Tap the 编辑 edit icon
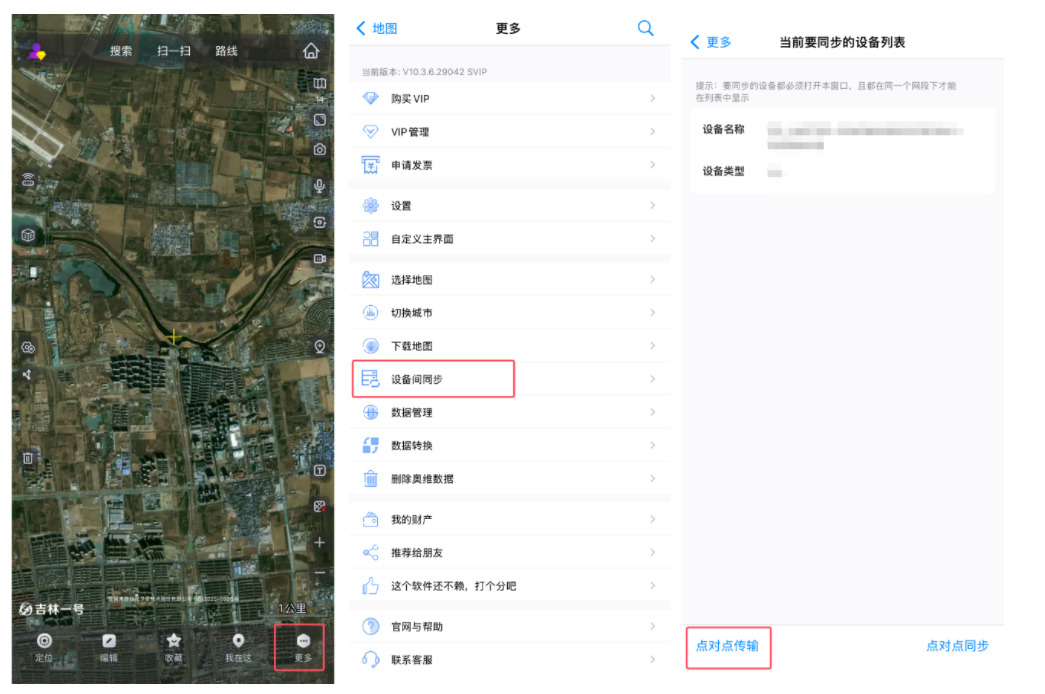Viewport: 1045px width, 694px height. coord(109,647)
